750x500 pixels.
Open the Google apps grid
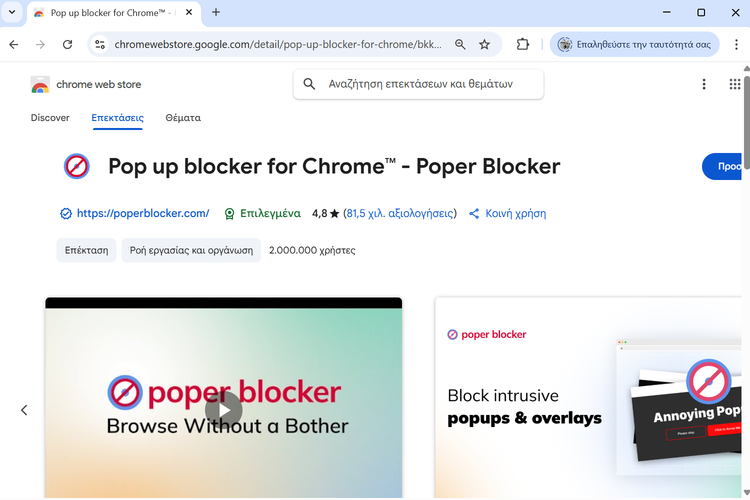click(735, 85)
